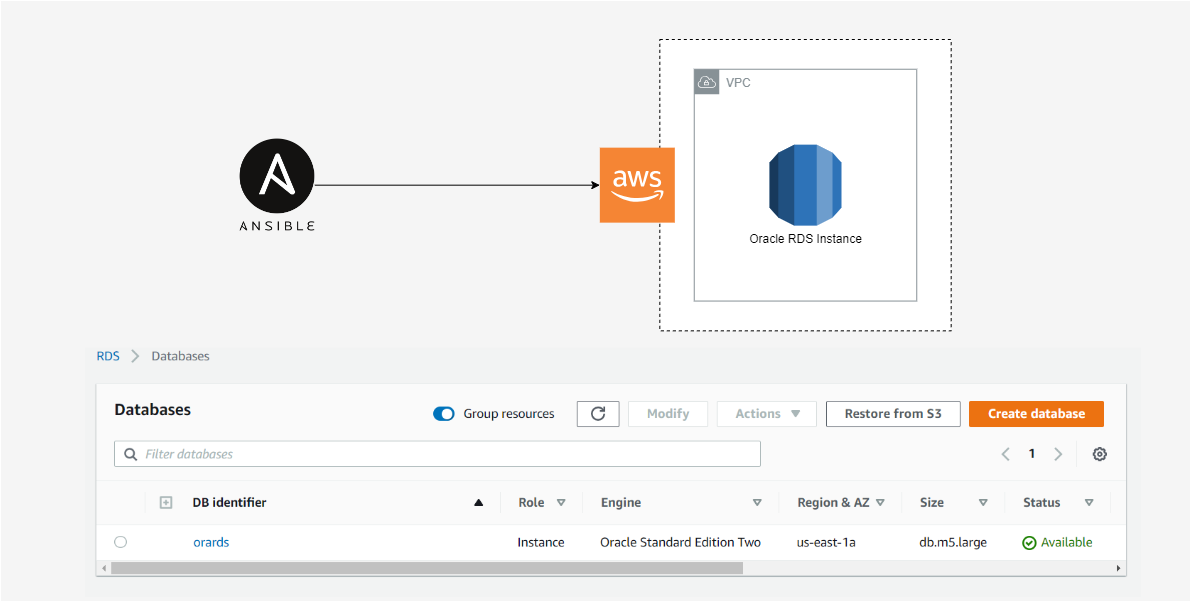Viewport: 1191px width, 602px height.
Task: Click the horizontal scrollbar thumb
Action: point(426,568)
